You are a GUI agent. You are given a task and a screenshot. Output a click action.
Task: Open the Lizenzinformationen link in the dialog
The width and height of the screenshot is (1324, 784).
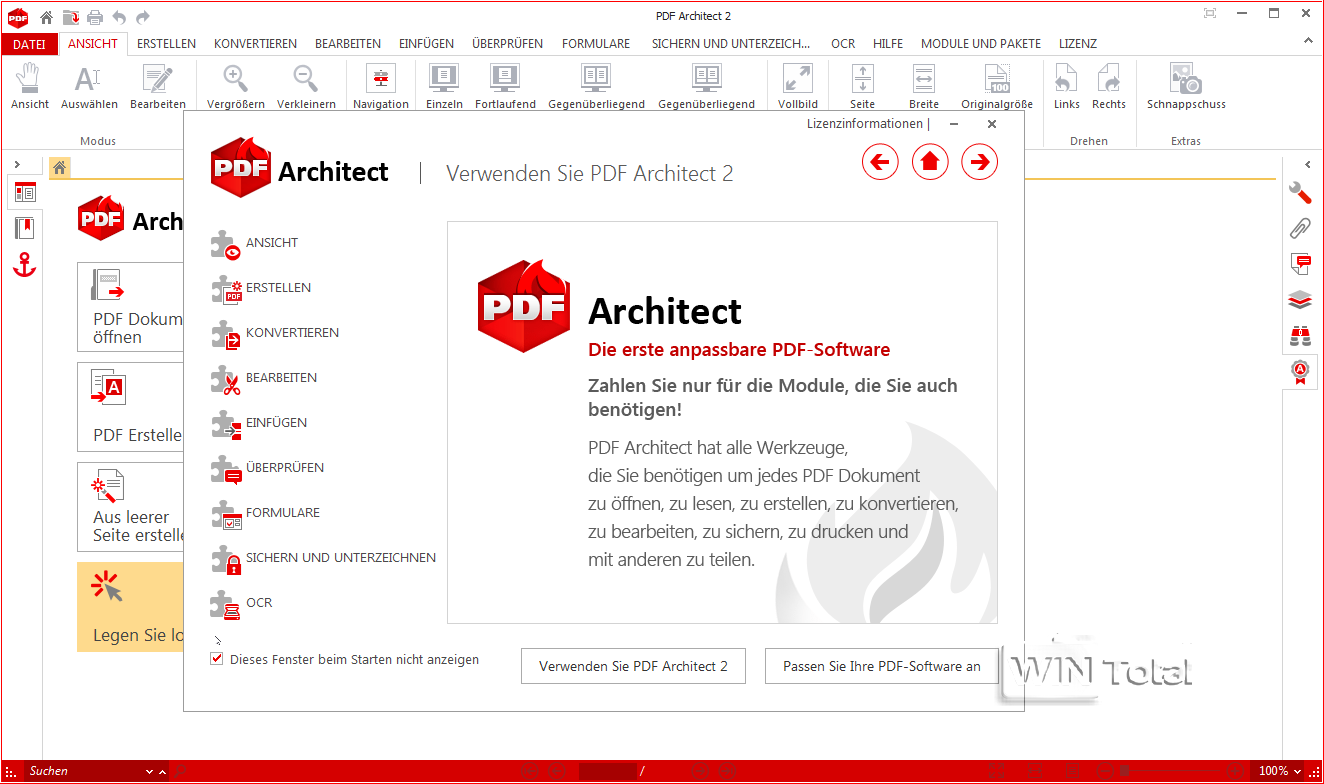[865, 124]
